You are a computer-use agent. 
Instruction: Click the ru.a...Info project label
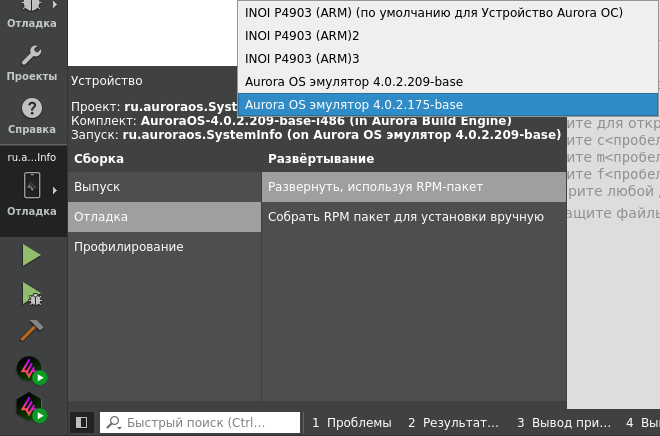32,157
